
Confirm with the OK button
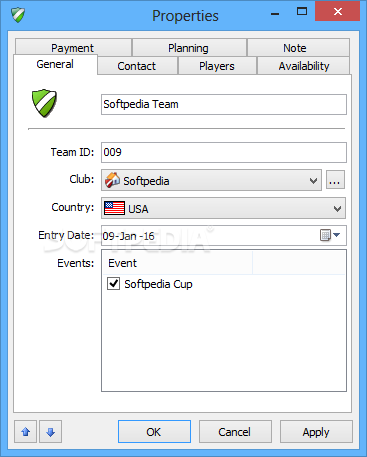(154, 432)
